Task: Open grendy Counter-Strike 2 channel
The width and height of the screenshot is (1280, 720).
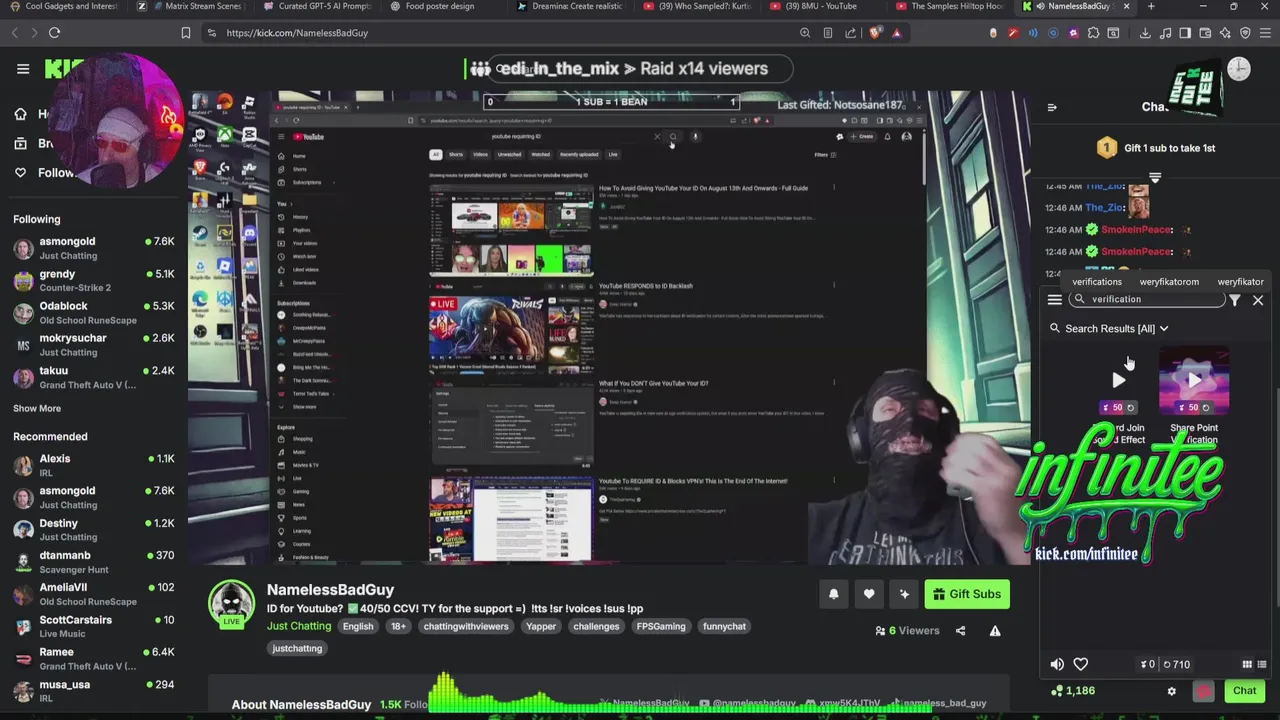Action: tap(95, 280)
